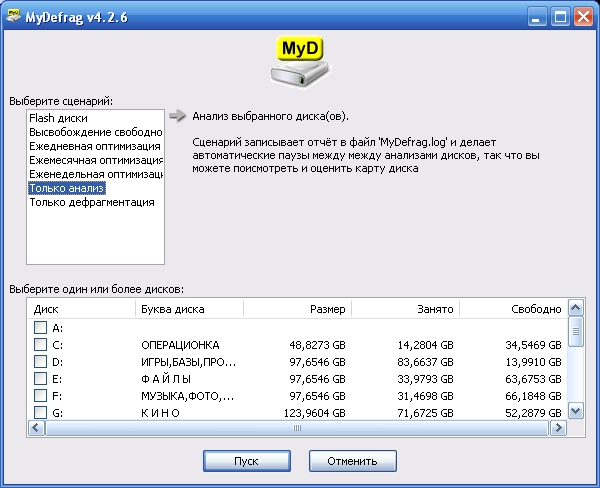This screenshot has height=488, width=600.
Task: Check the G: drive checkbox
Action: pyautogui.click(x=40, y=412)
